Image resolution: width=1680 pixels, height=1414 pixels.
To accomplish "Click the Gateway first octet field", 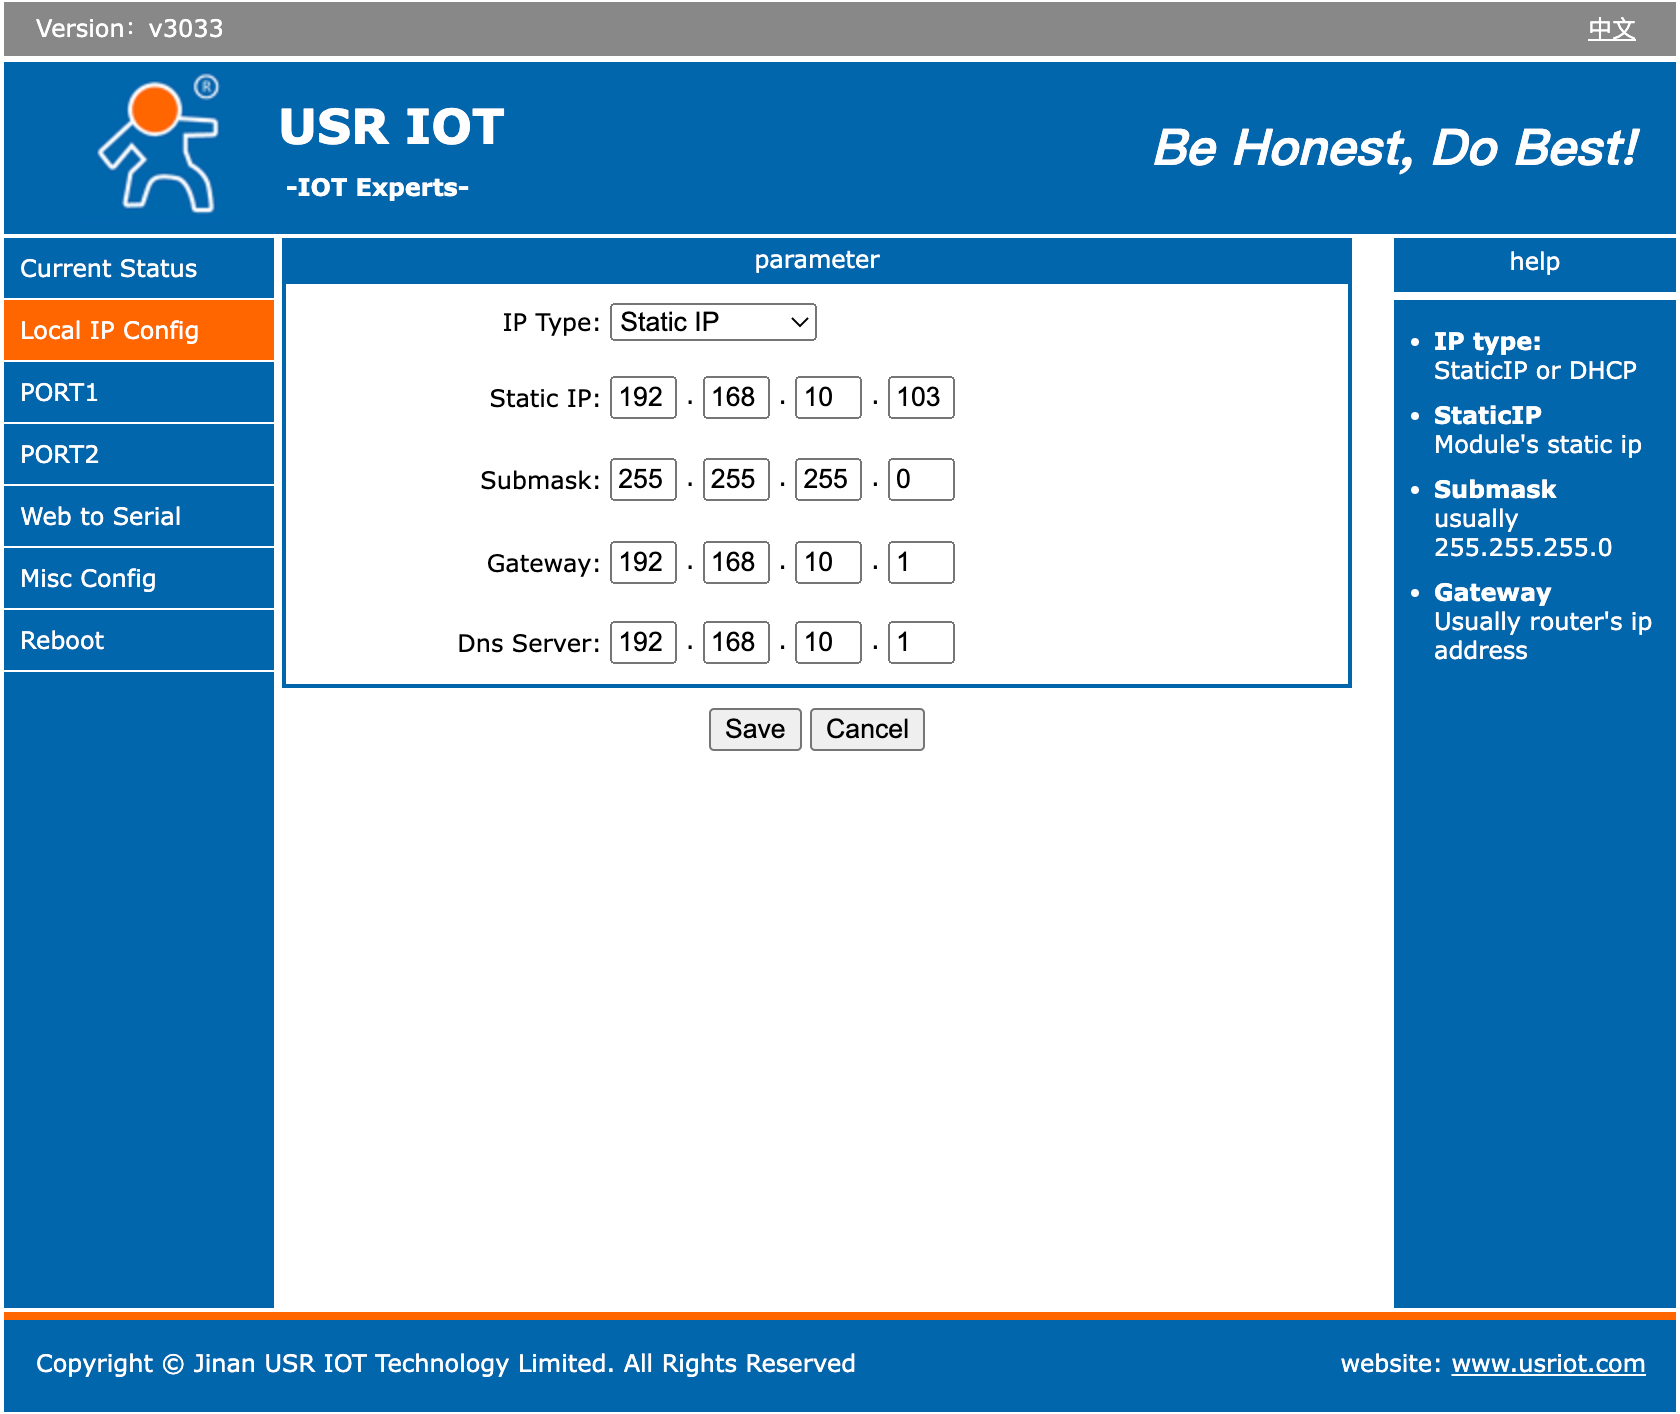I will click(642, 562).
